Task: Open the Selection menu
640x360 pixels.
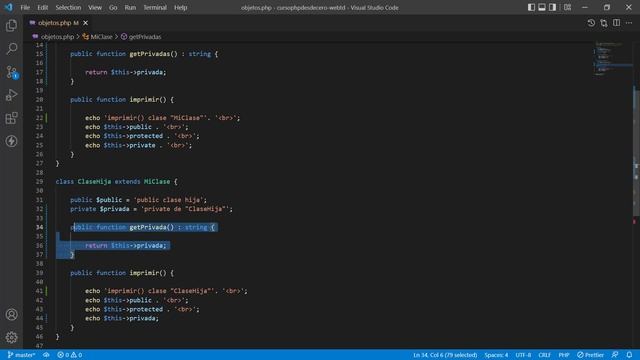Action: click(68, 7)
